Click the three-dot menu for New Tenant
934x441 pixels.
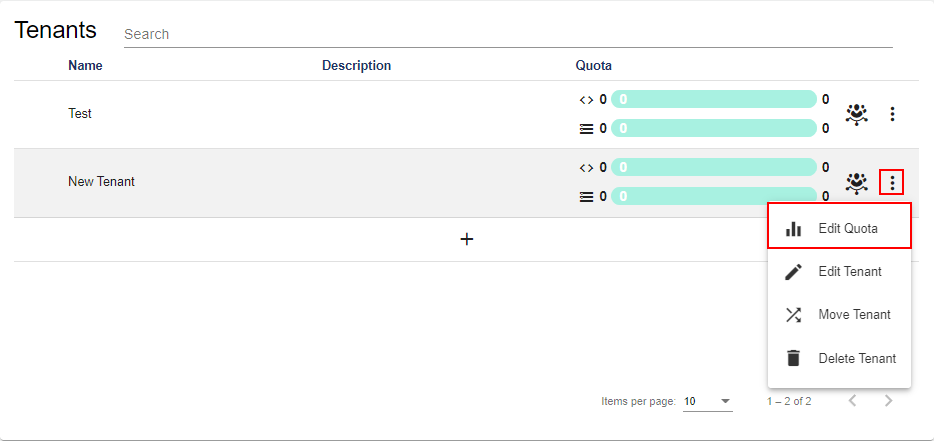[892, 183]
